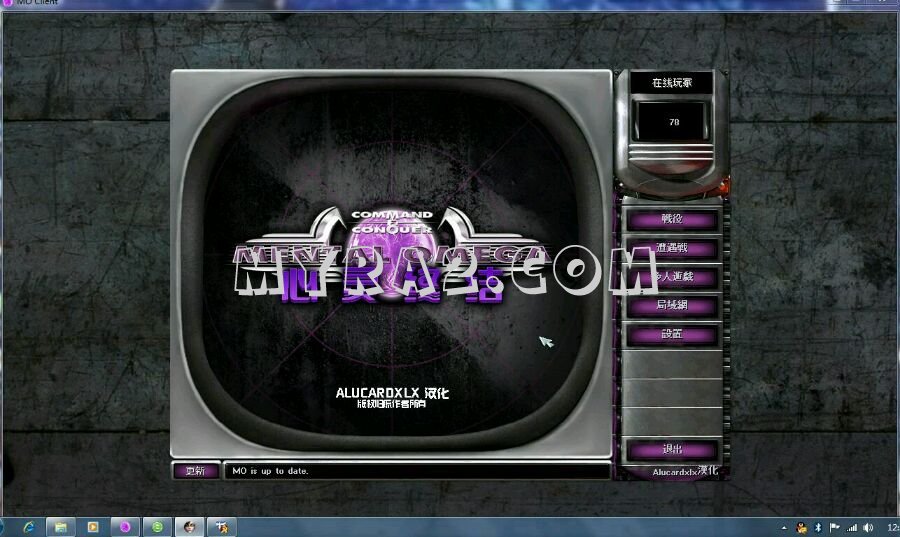Open the media player taskbar icon

tap(92, 527)
